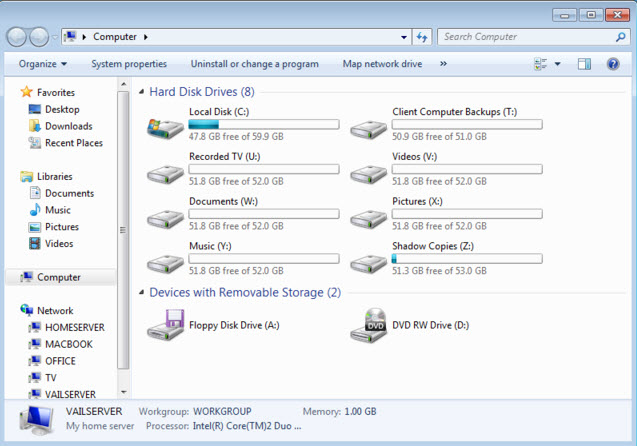Toggle the preview pane icon
The height and width of the screenshot is (446, 637).
[584, 64]
